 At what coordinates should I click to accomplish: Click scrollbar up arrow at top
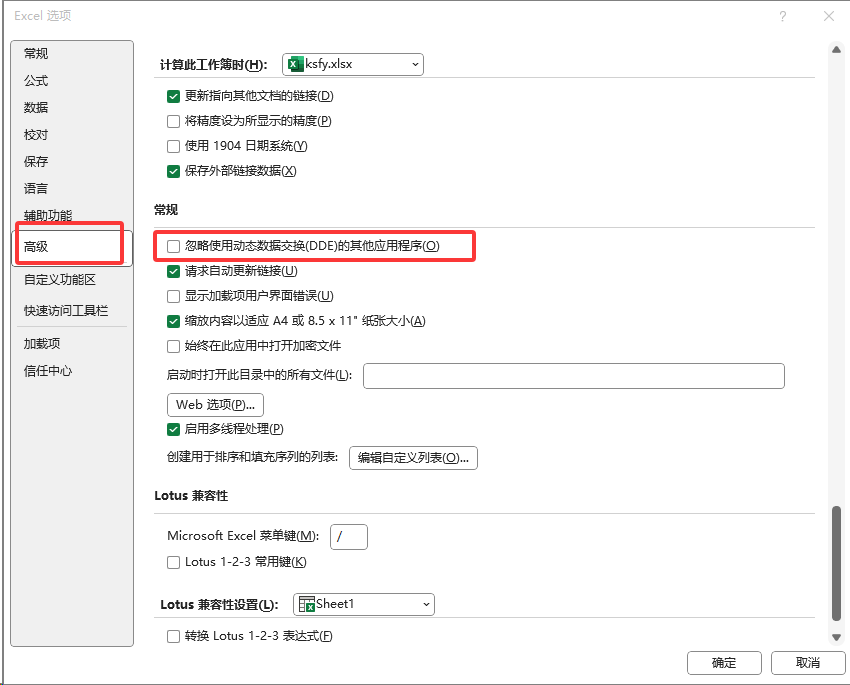pyautogui.click(x=836, y=49)
